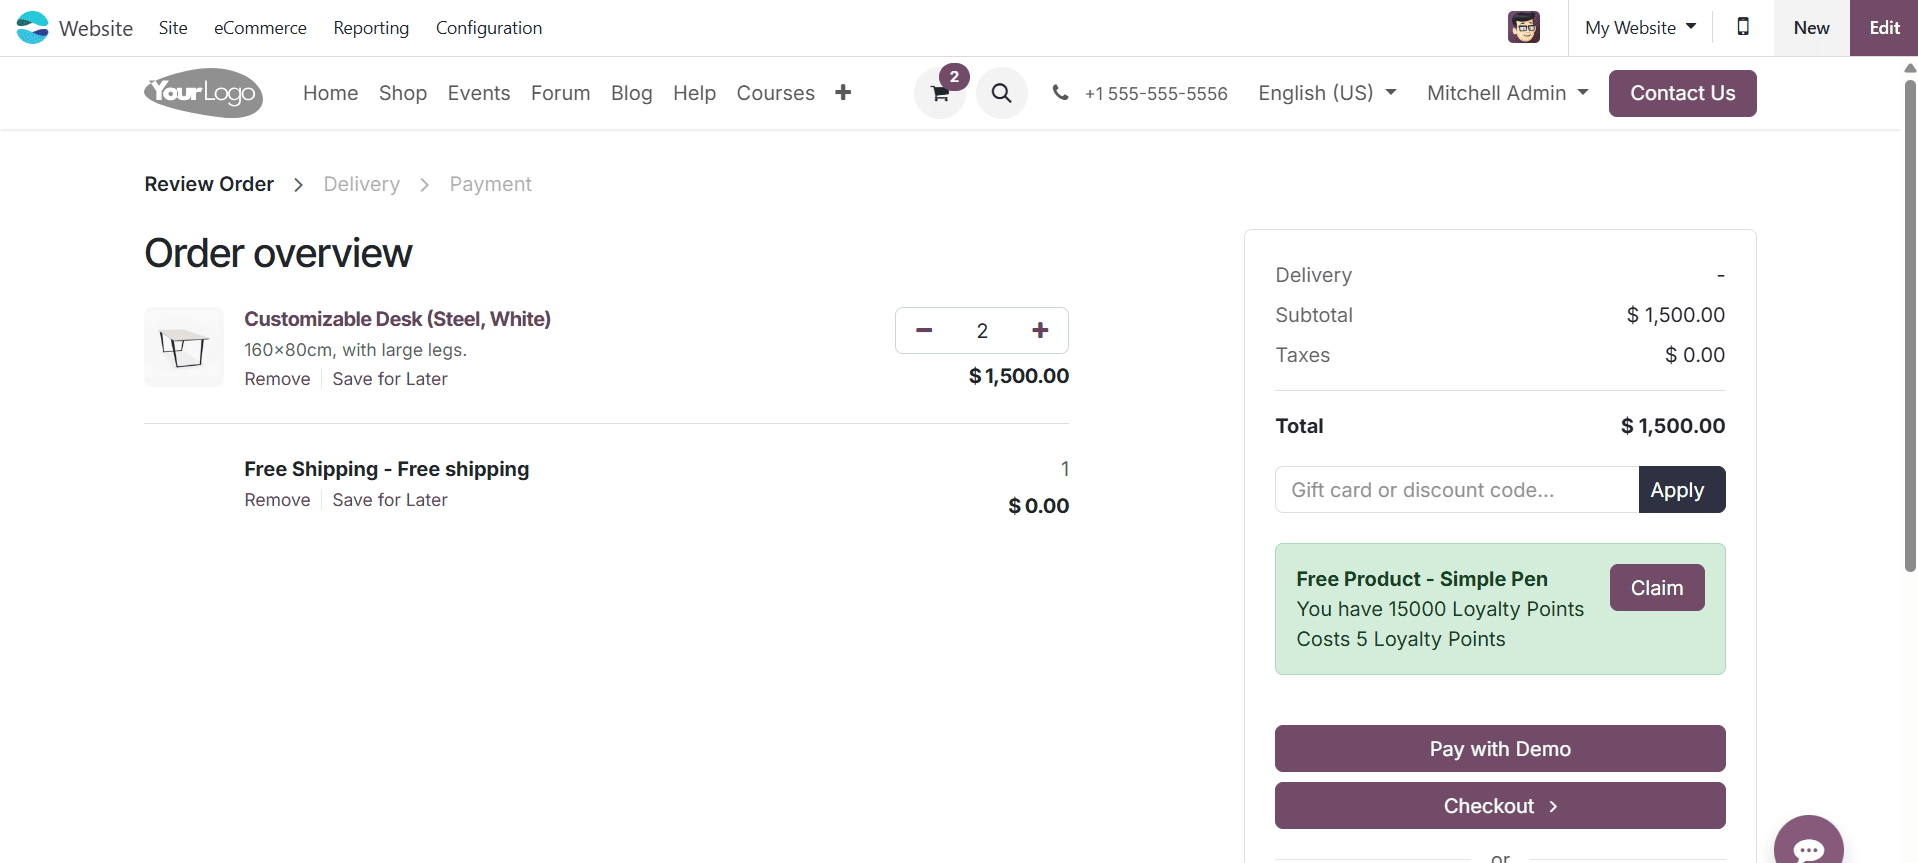
Task: Go to the Shop page
Action: (x=402, y=93)
